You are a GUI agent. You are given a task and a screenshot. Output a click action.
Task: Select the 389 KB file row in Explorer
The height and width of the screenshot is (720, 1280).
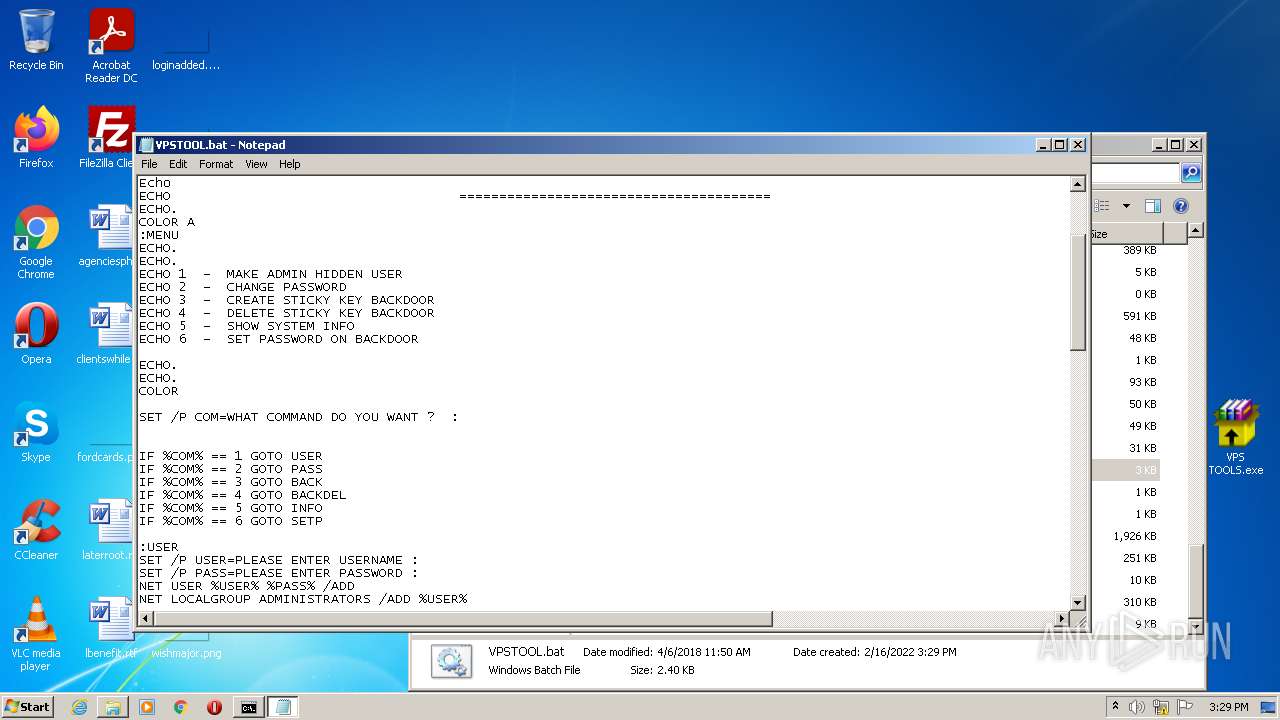pos(1126,250)
